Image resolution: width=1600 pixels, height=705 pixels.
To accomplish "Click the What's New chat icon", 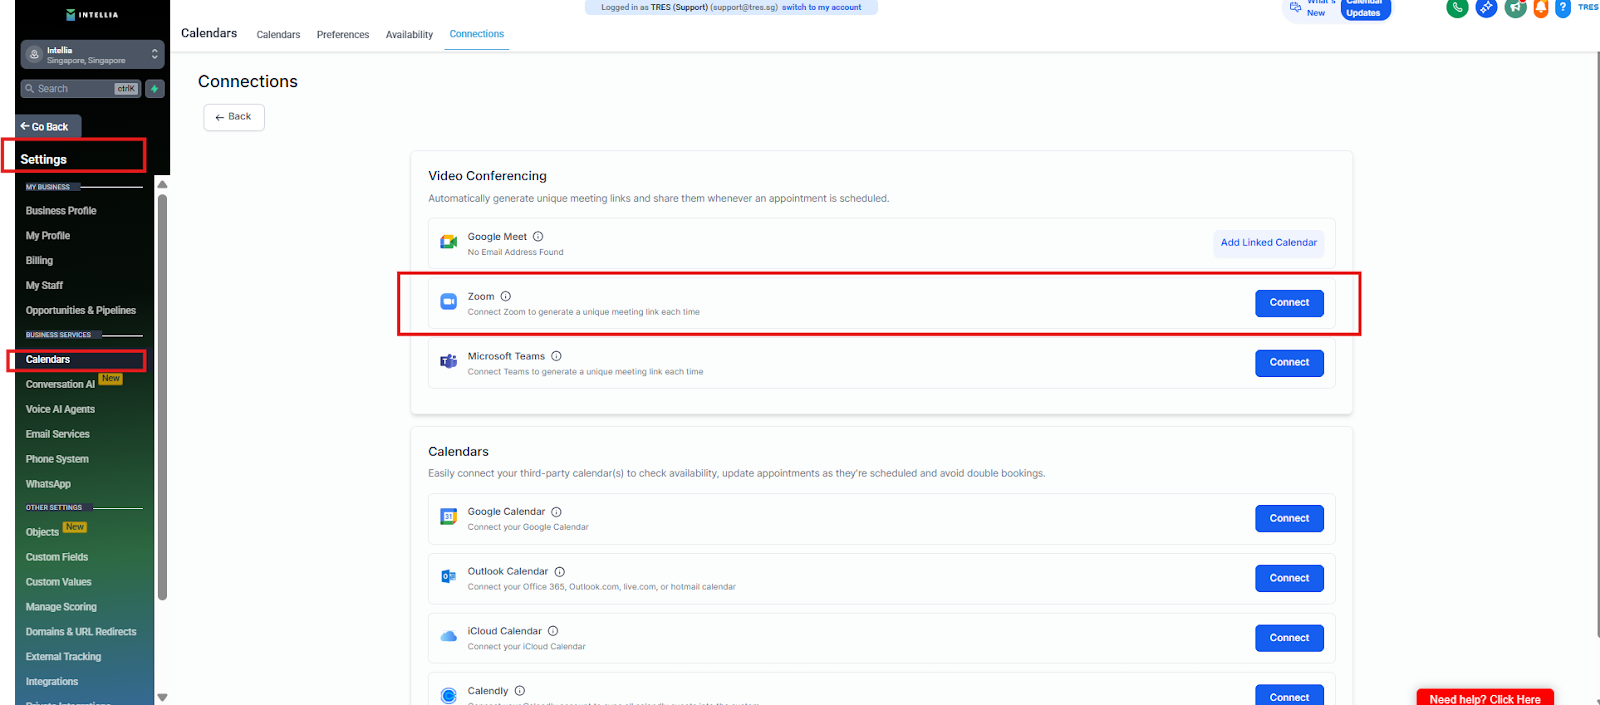I will pos(1295,7).
